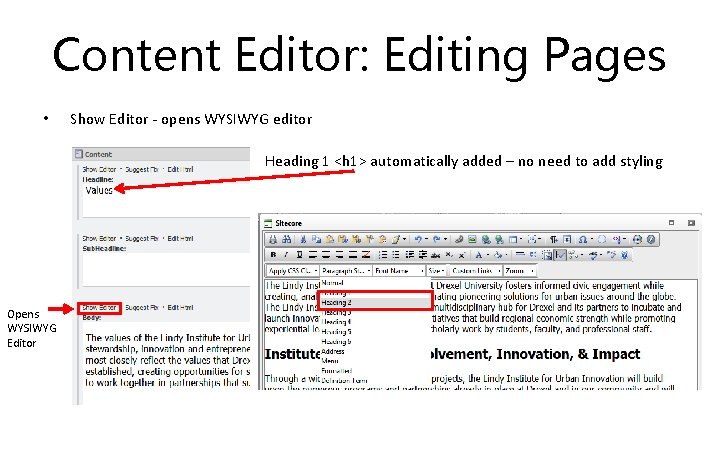Viewport: 720px width, 450px height.
Task: Click the bulleted list icon
Action: click(x=396, y=255)
